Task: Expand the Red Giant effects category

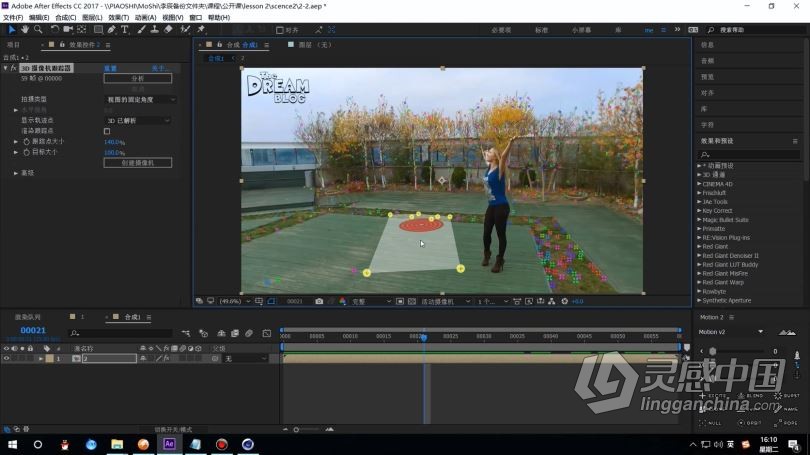Action: click(699, 246)
